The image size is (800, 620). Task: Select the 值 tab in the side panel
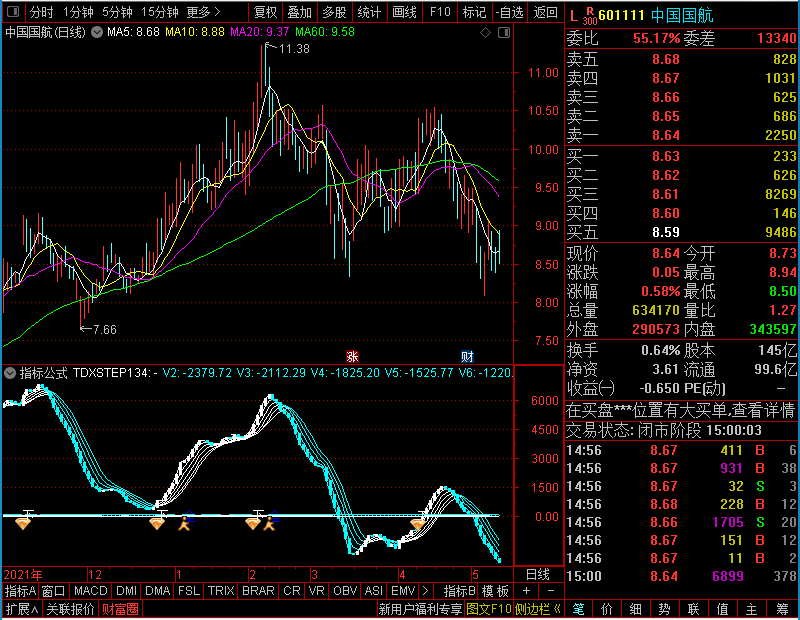pyautogui.click(x=722, y=609)
